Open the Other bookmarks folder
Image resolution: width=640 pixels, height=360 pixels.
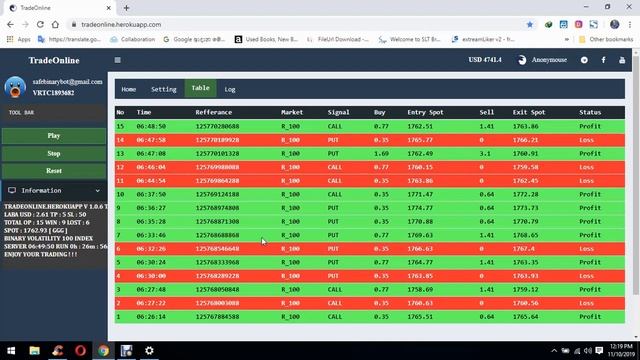pyautogui.click(x=606, y=39)
